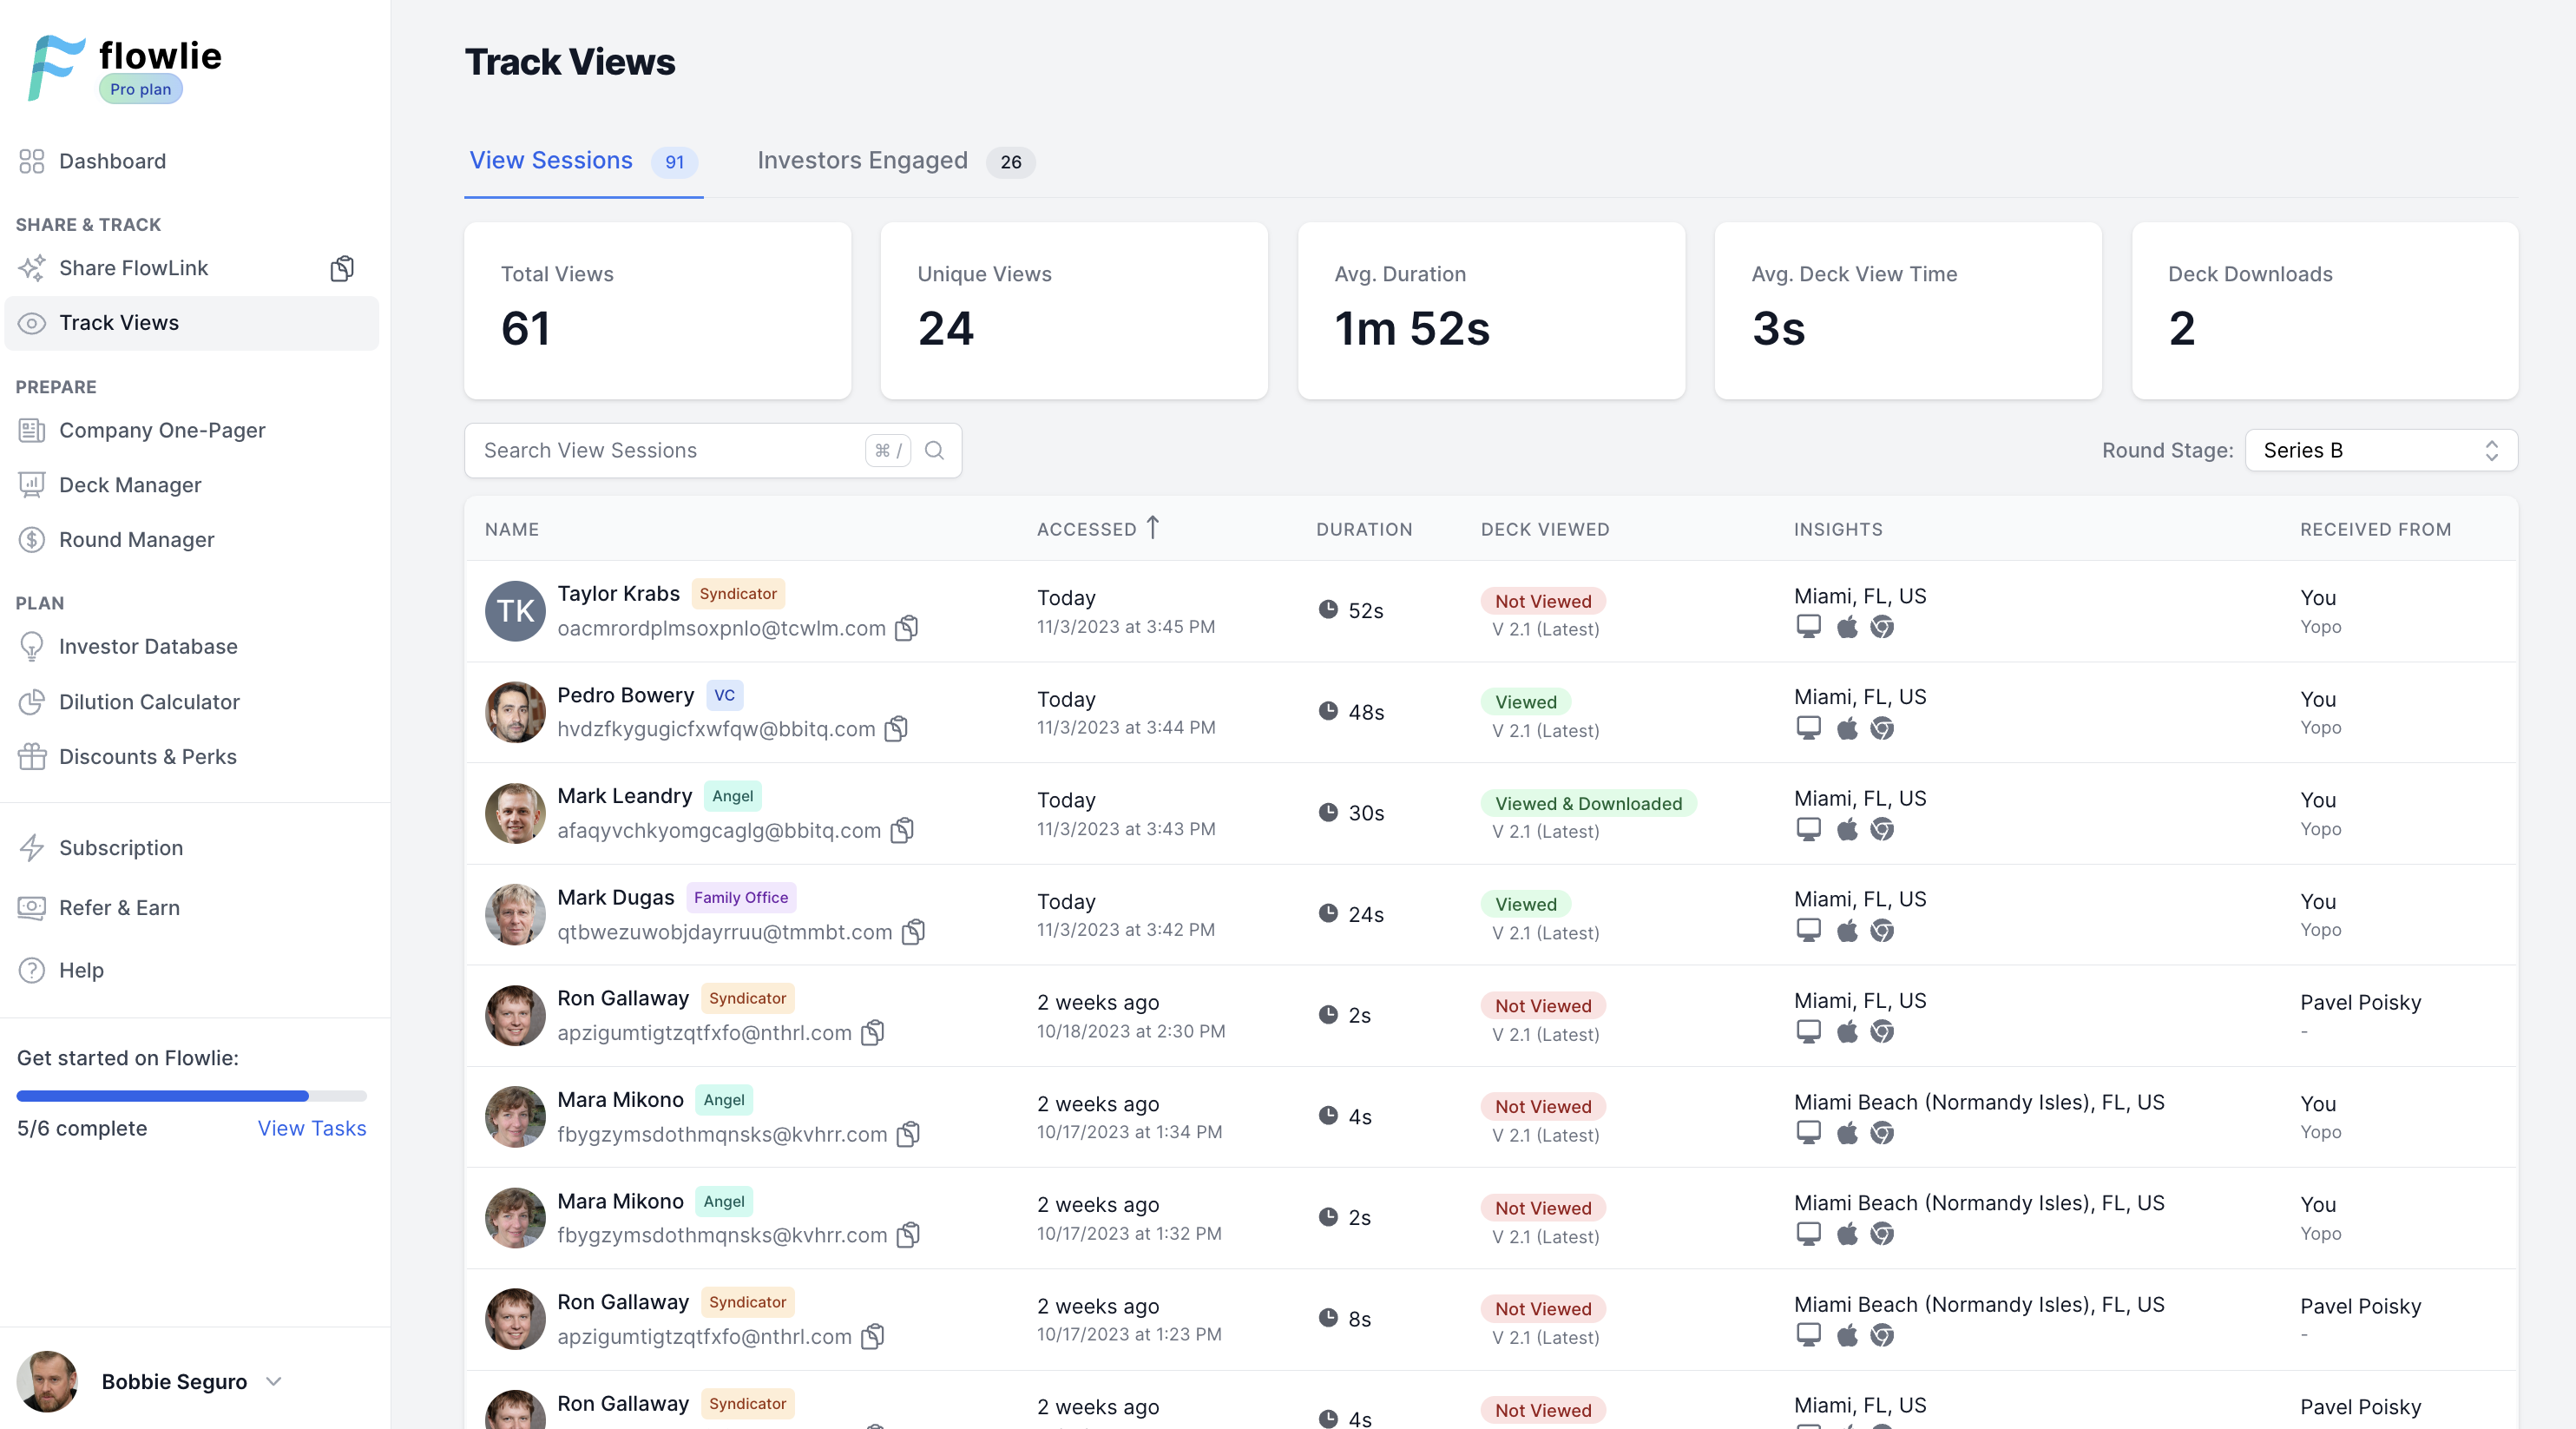Copy Pedro Bowery's email address
2576x1429 pixels.
(897, 729)
